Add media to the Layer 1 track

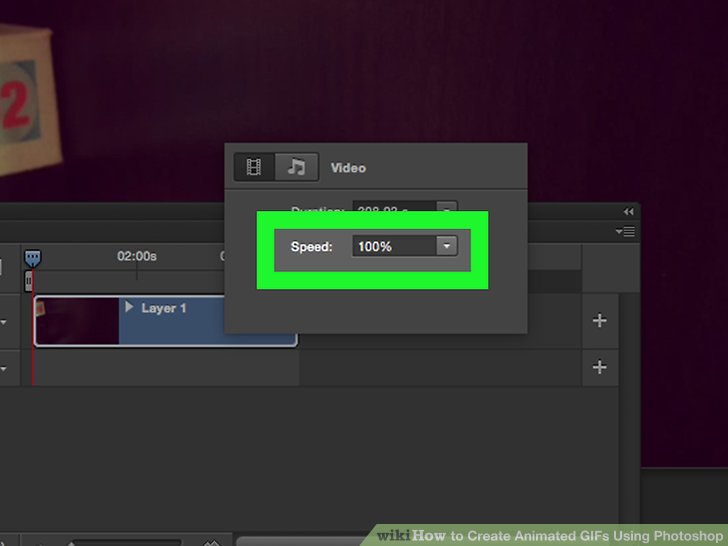599,320
